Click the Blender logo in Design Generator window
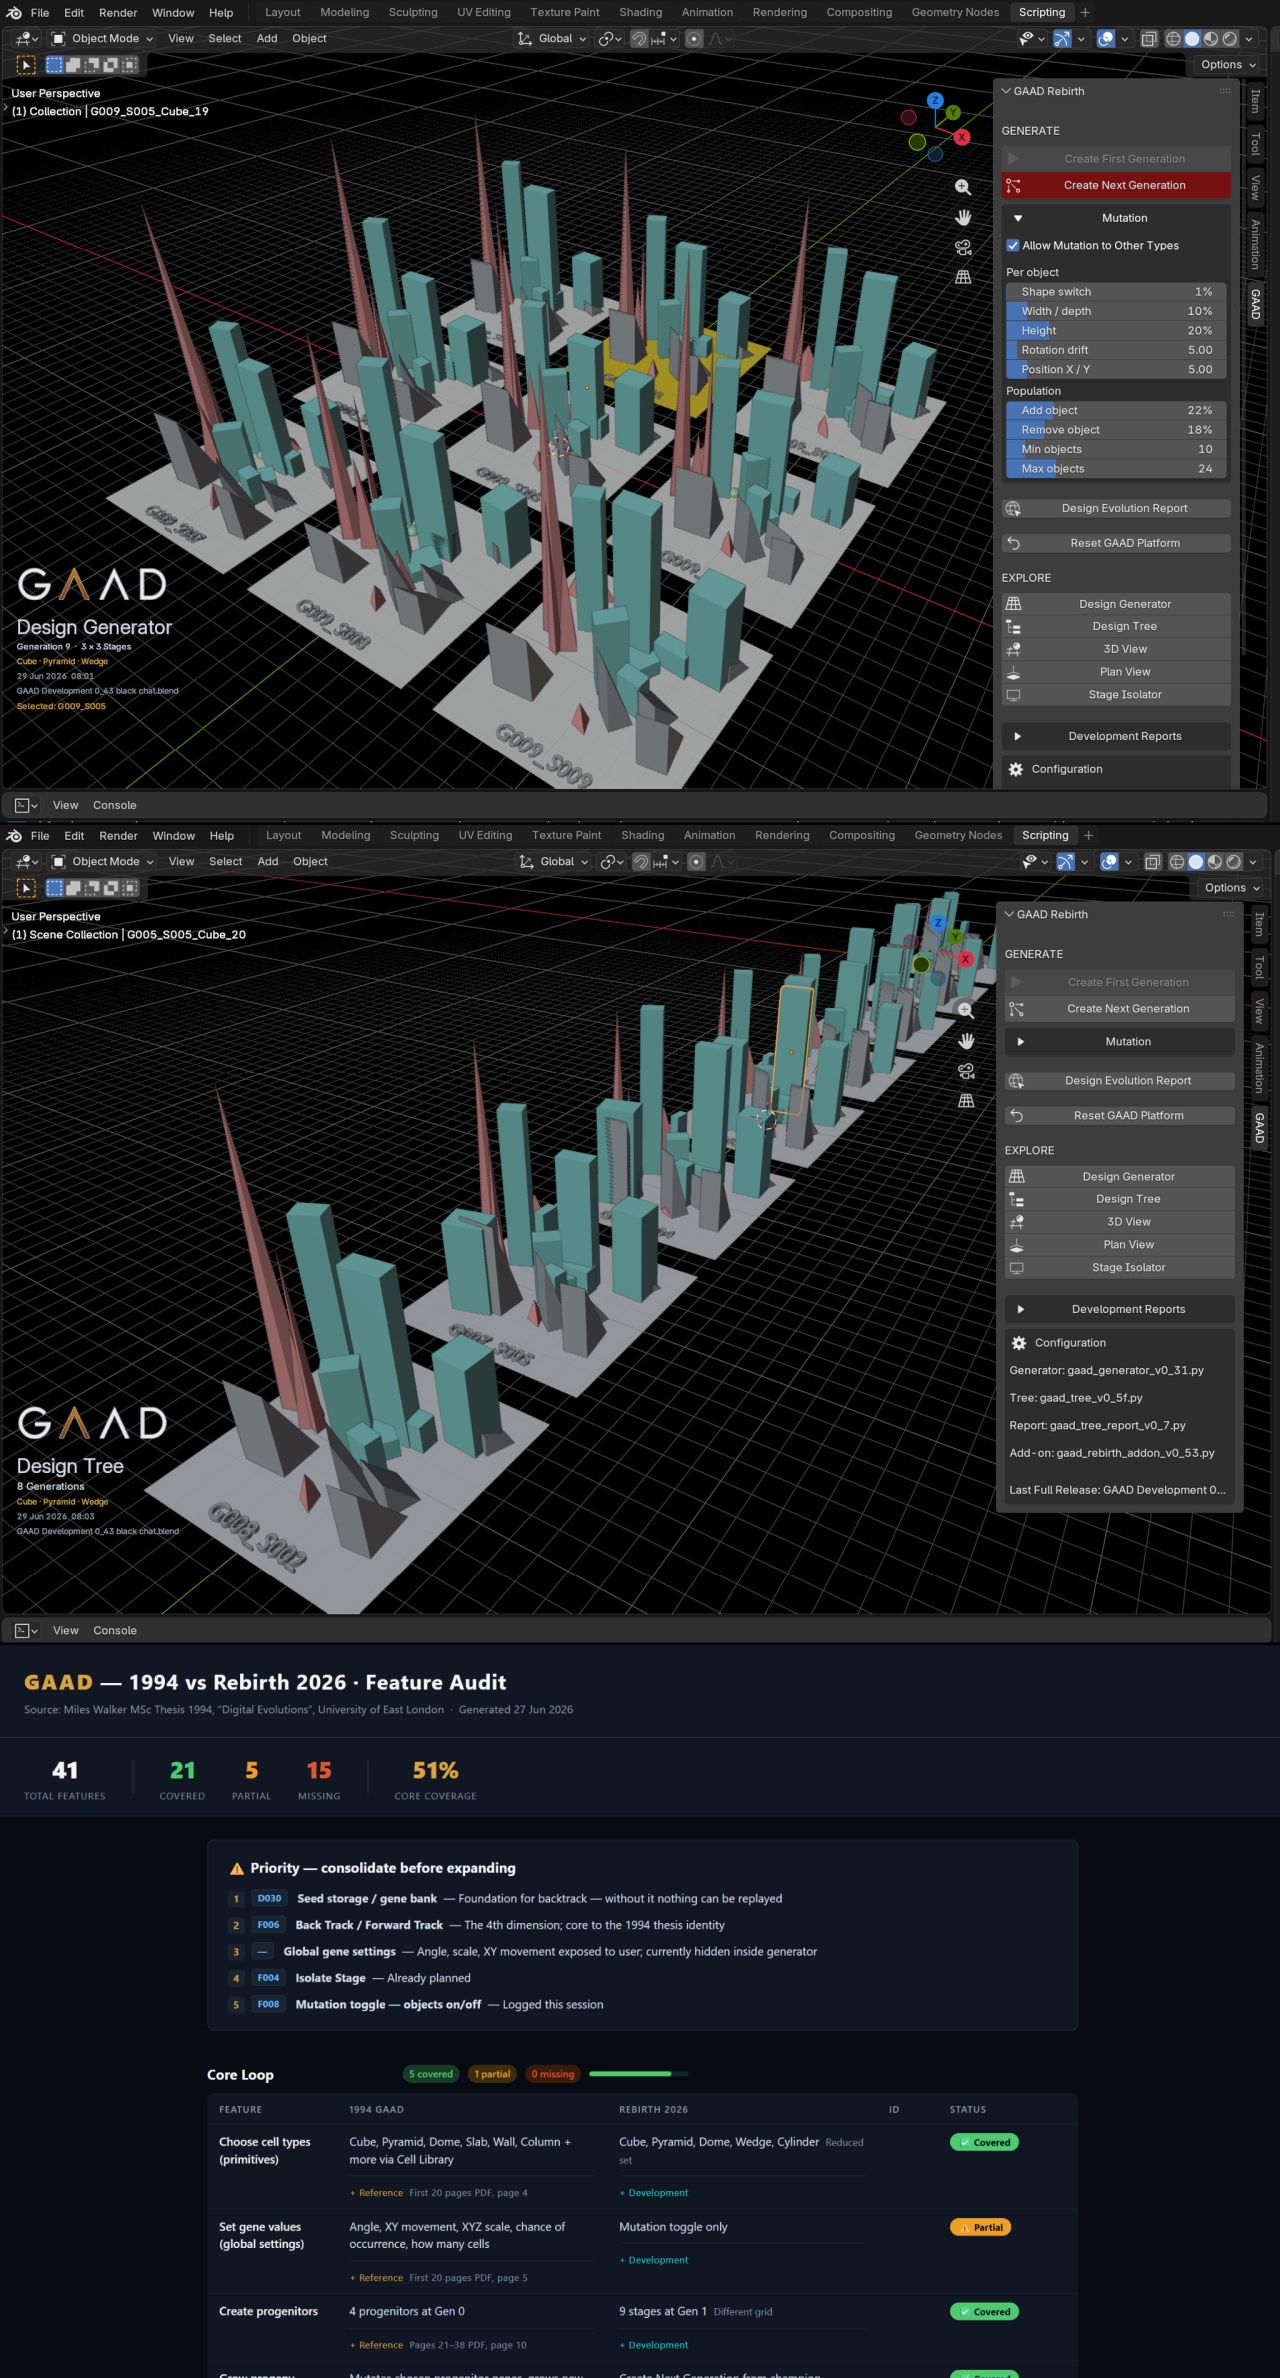 (x=14, y=13)
